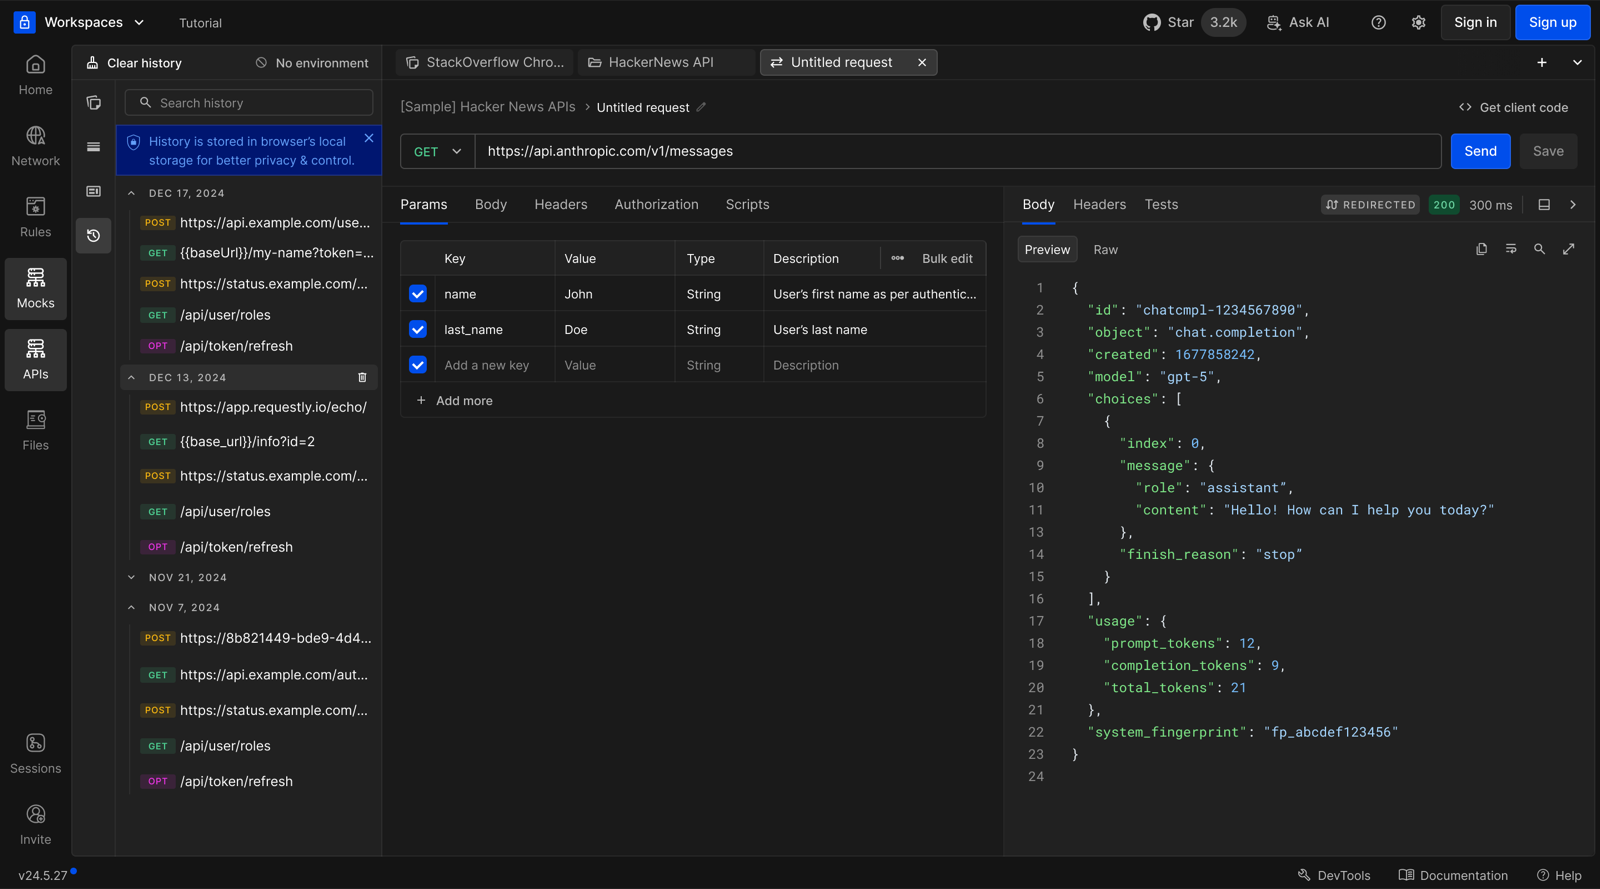Close the Untitled request tab
This screenshot has width=1600, height=889.
click(x=922, y=62)
